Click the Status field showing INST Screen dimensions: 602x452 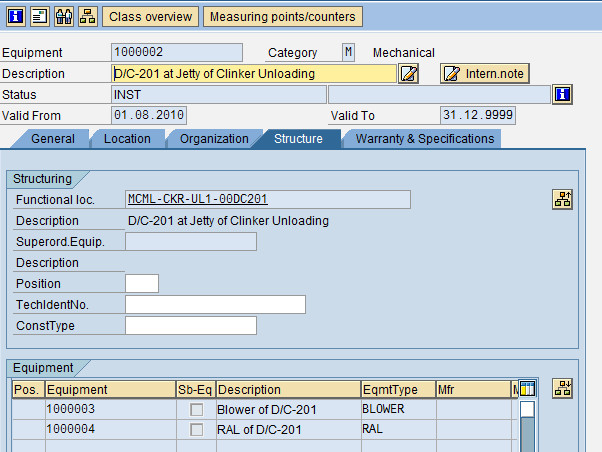[x=219, y=94]
